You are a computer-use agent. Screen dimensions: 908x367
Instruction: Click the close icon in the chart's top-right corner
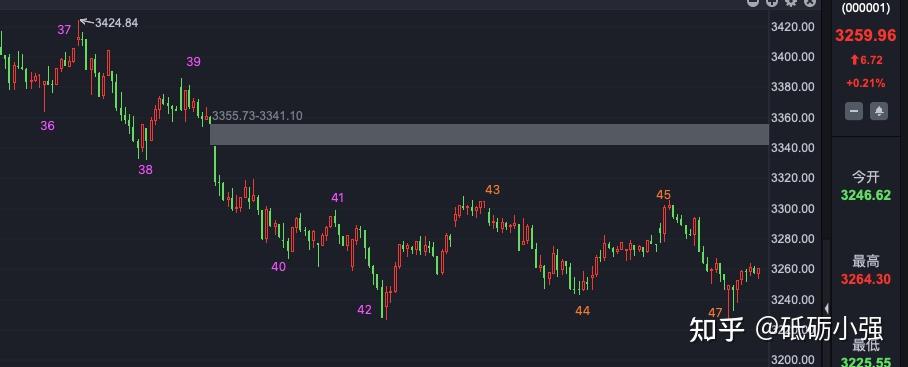[810, 2]
